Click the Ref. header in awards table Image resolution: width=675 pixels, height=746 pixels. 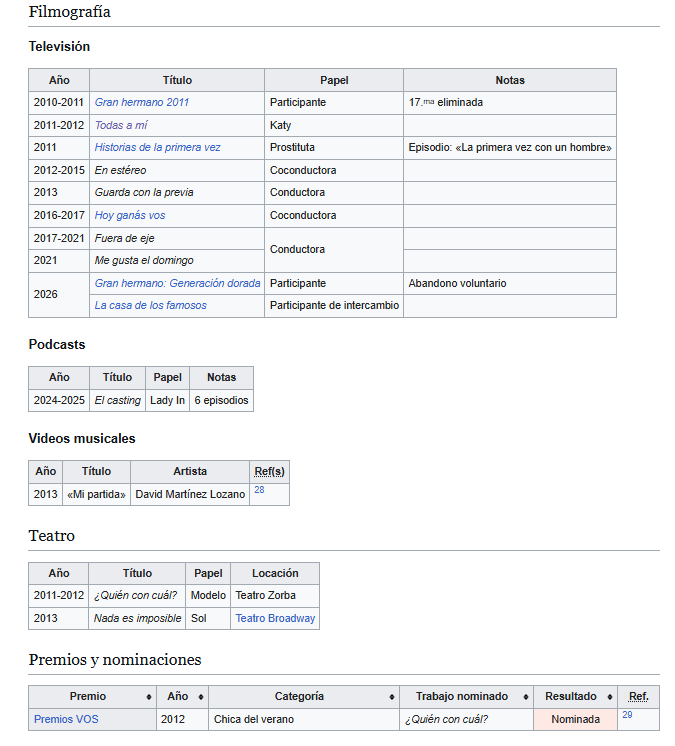tap(638, 697)
